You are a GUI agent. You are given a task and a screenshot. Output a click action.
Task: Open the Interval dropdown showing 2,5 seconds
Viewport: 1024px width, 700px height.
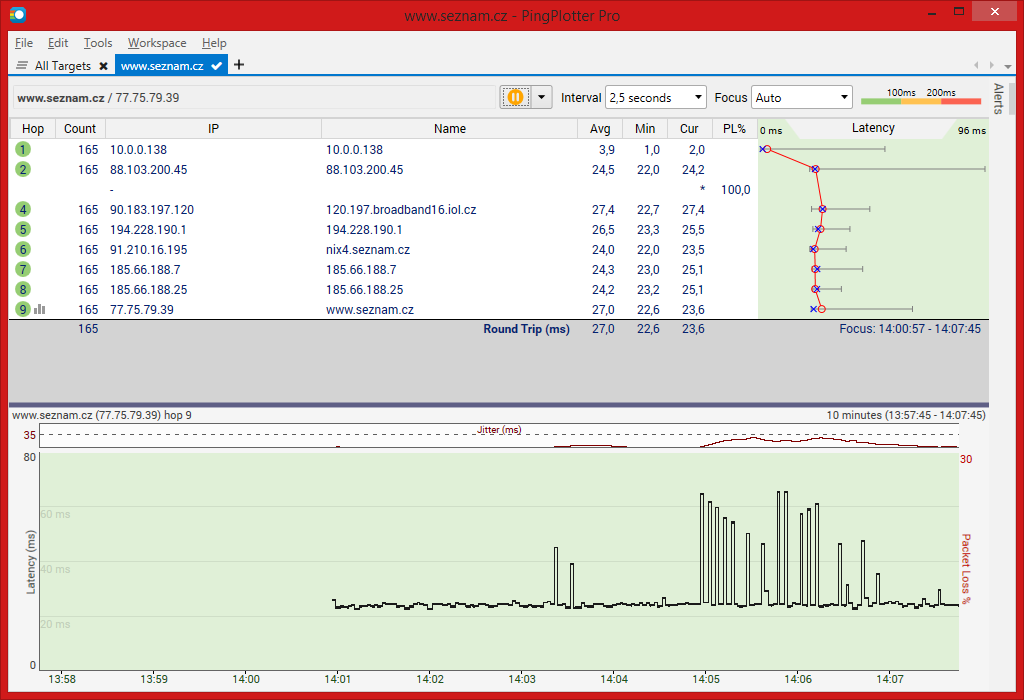655,98
